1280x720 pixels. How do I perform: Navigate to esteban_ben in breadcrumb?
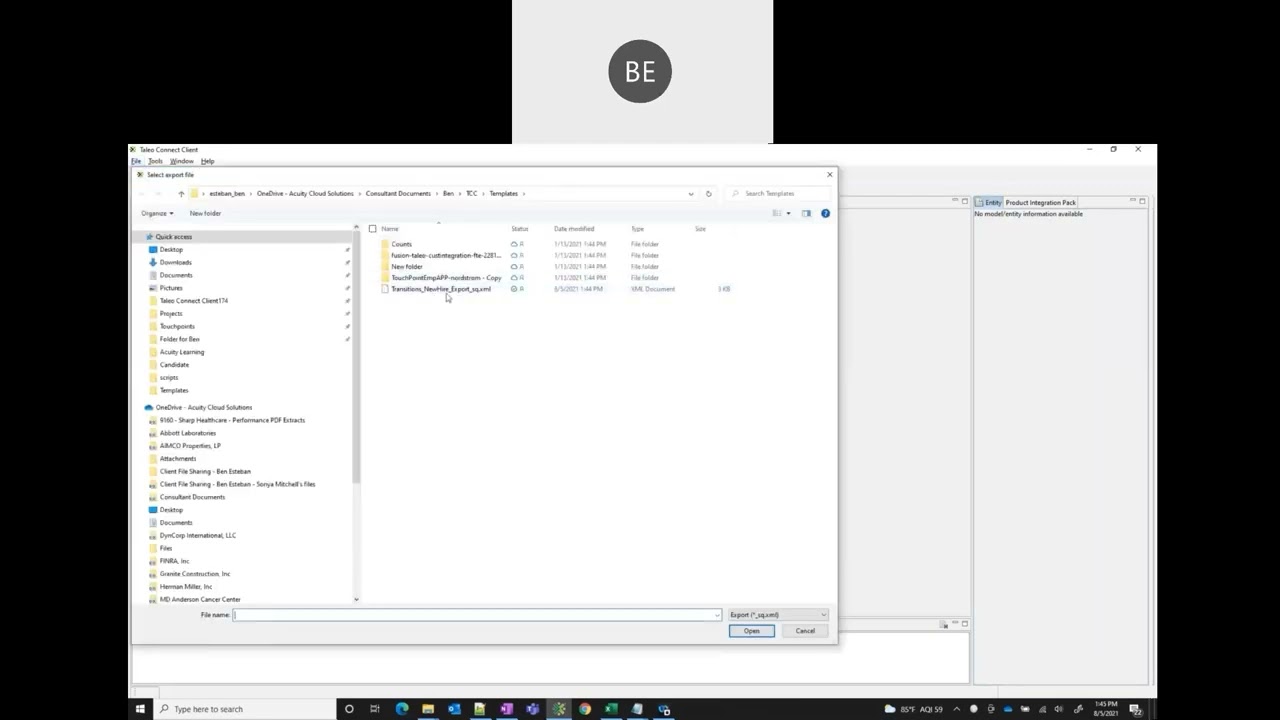(x=227, y=193)
